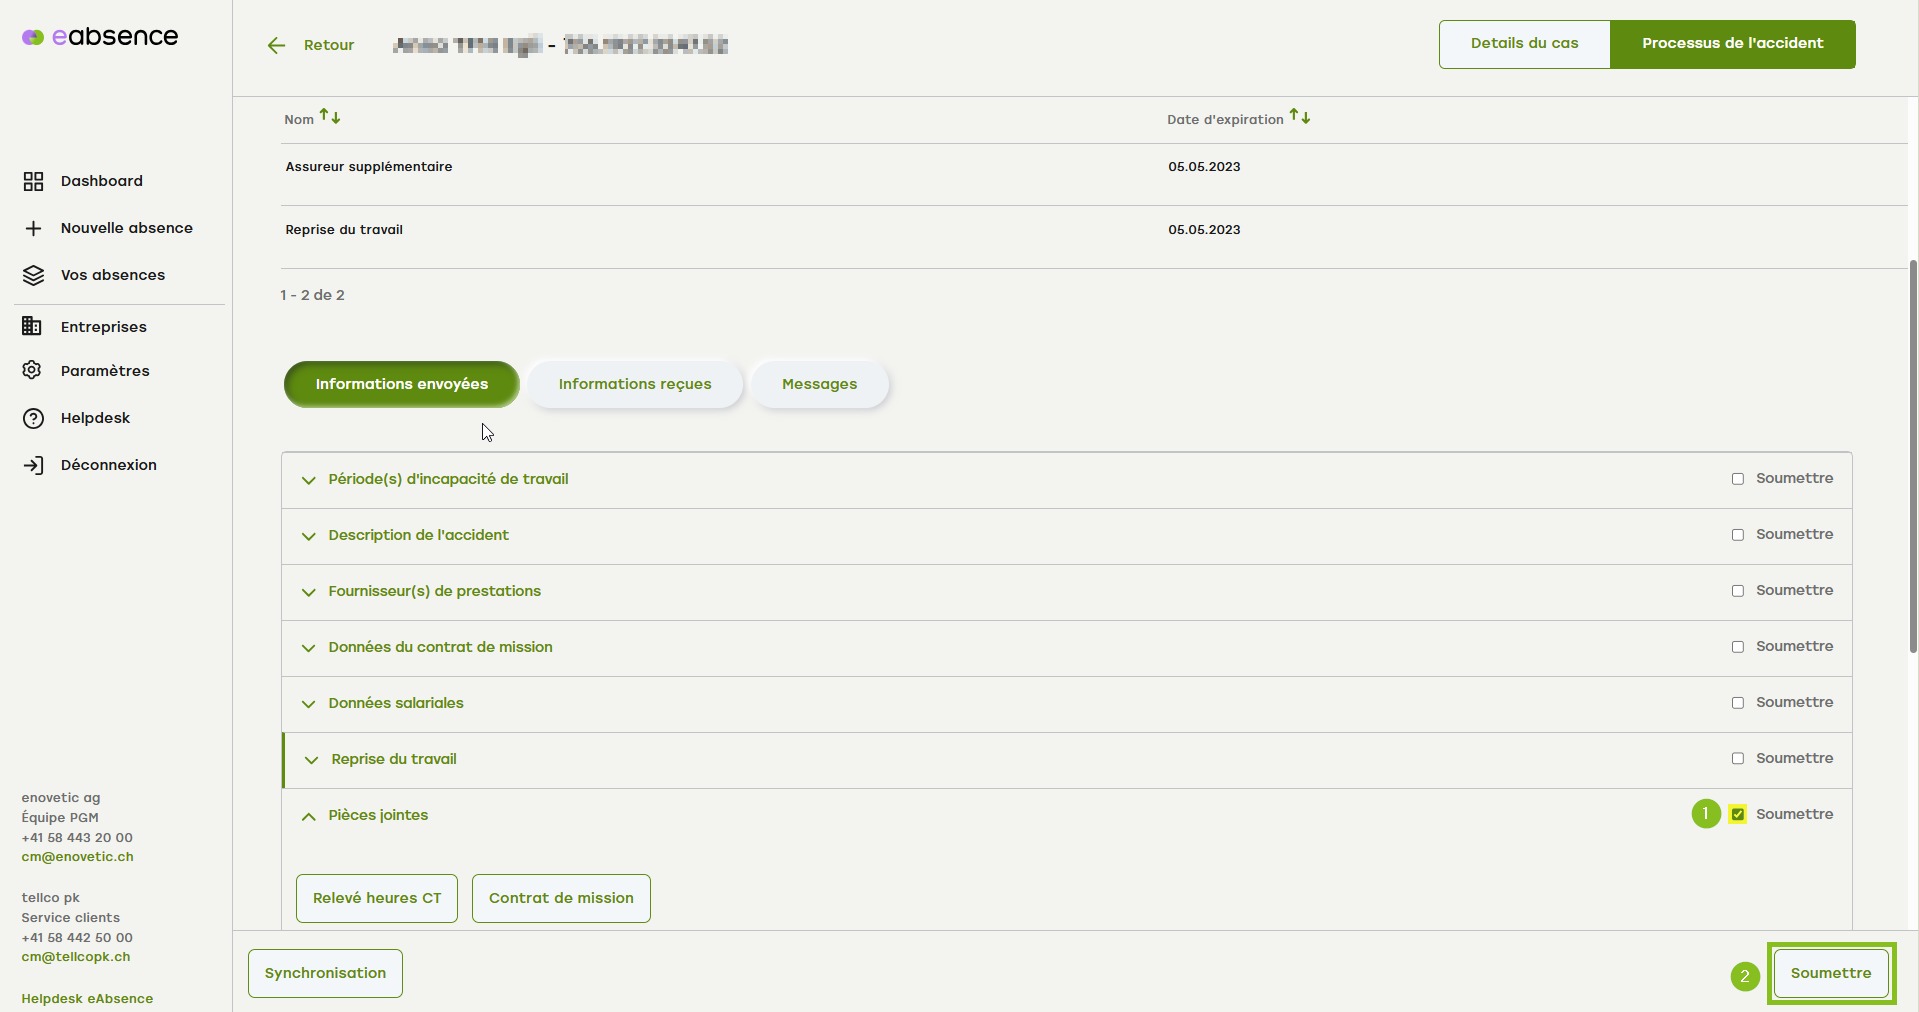Screen dimensions: 1919x1012
Task: Switch to Informations reçues tab
Action: pyautogui.click(x=634, y=384)
